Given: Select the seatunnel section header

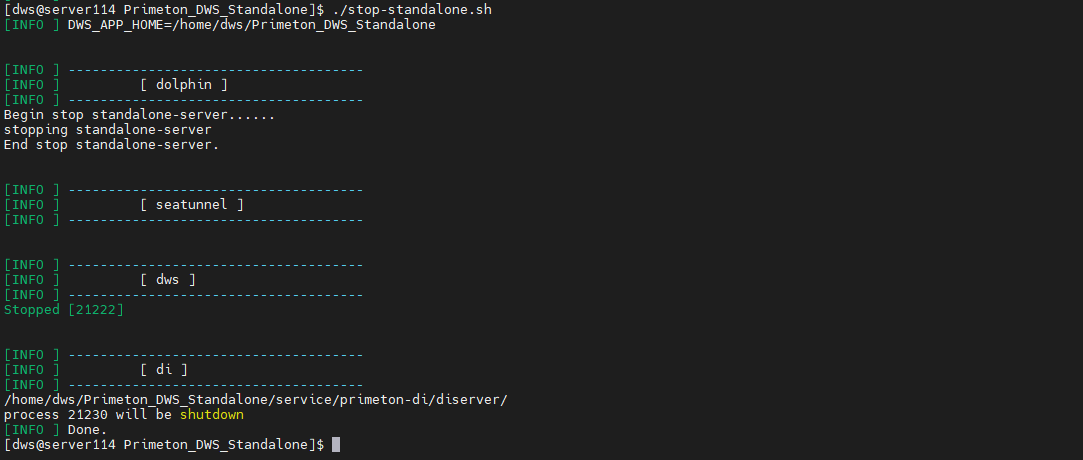Looking at the screenshot, I should 192,204.
